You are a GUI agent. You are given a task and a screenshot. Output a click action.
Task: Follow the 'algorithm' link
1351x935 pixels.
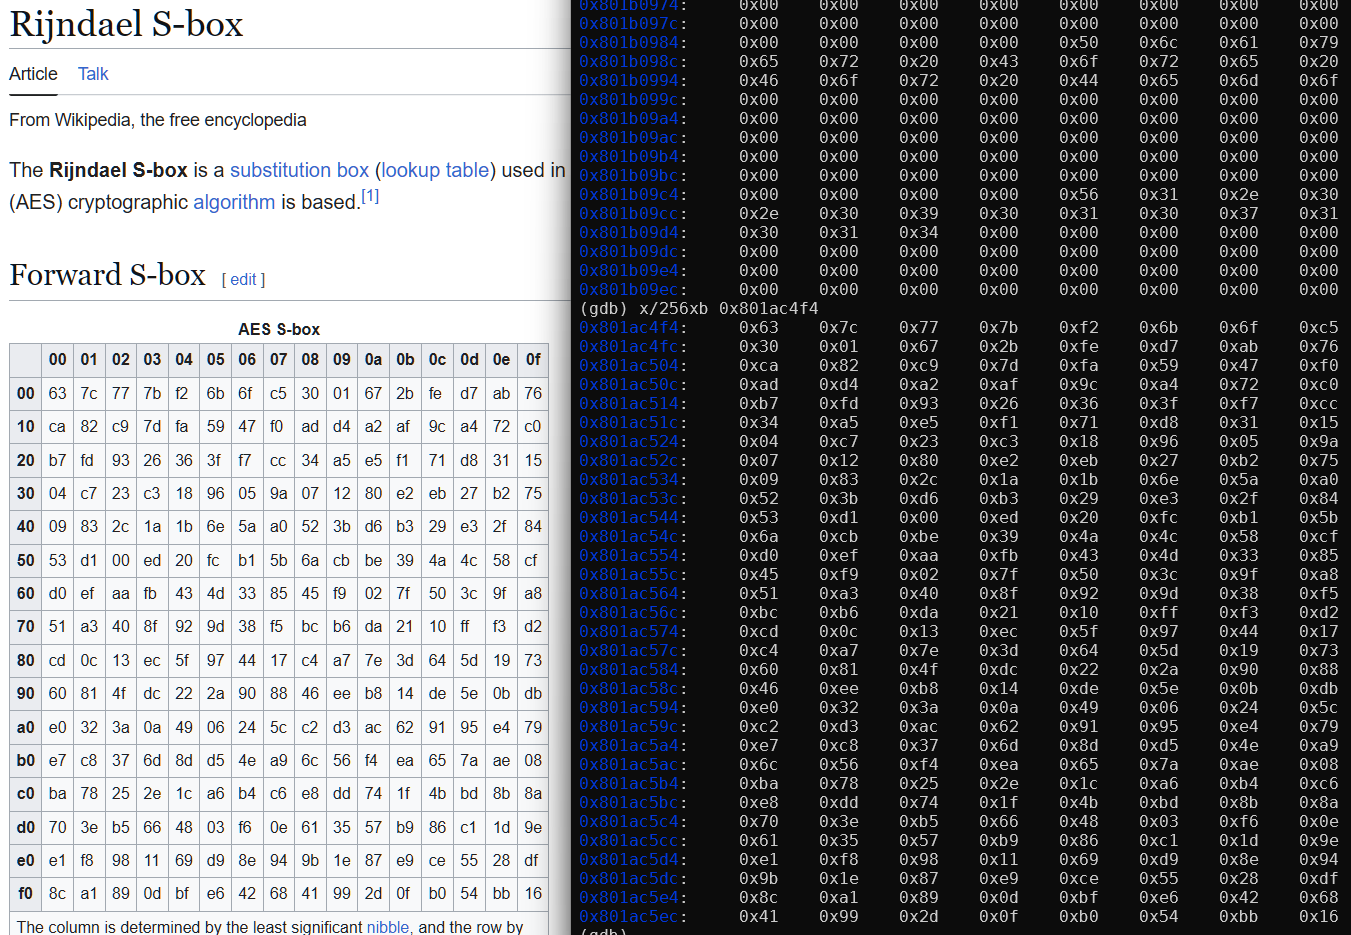[x=234, y=202]
